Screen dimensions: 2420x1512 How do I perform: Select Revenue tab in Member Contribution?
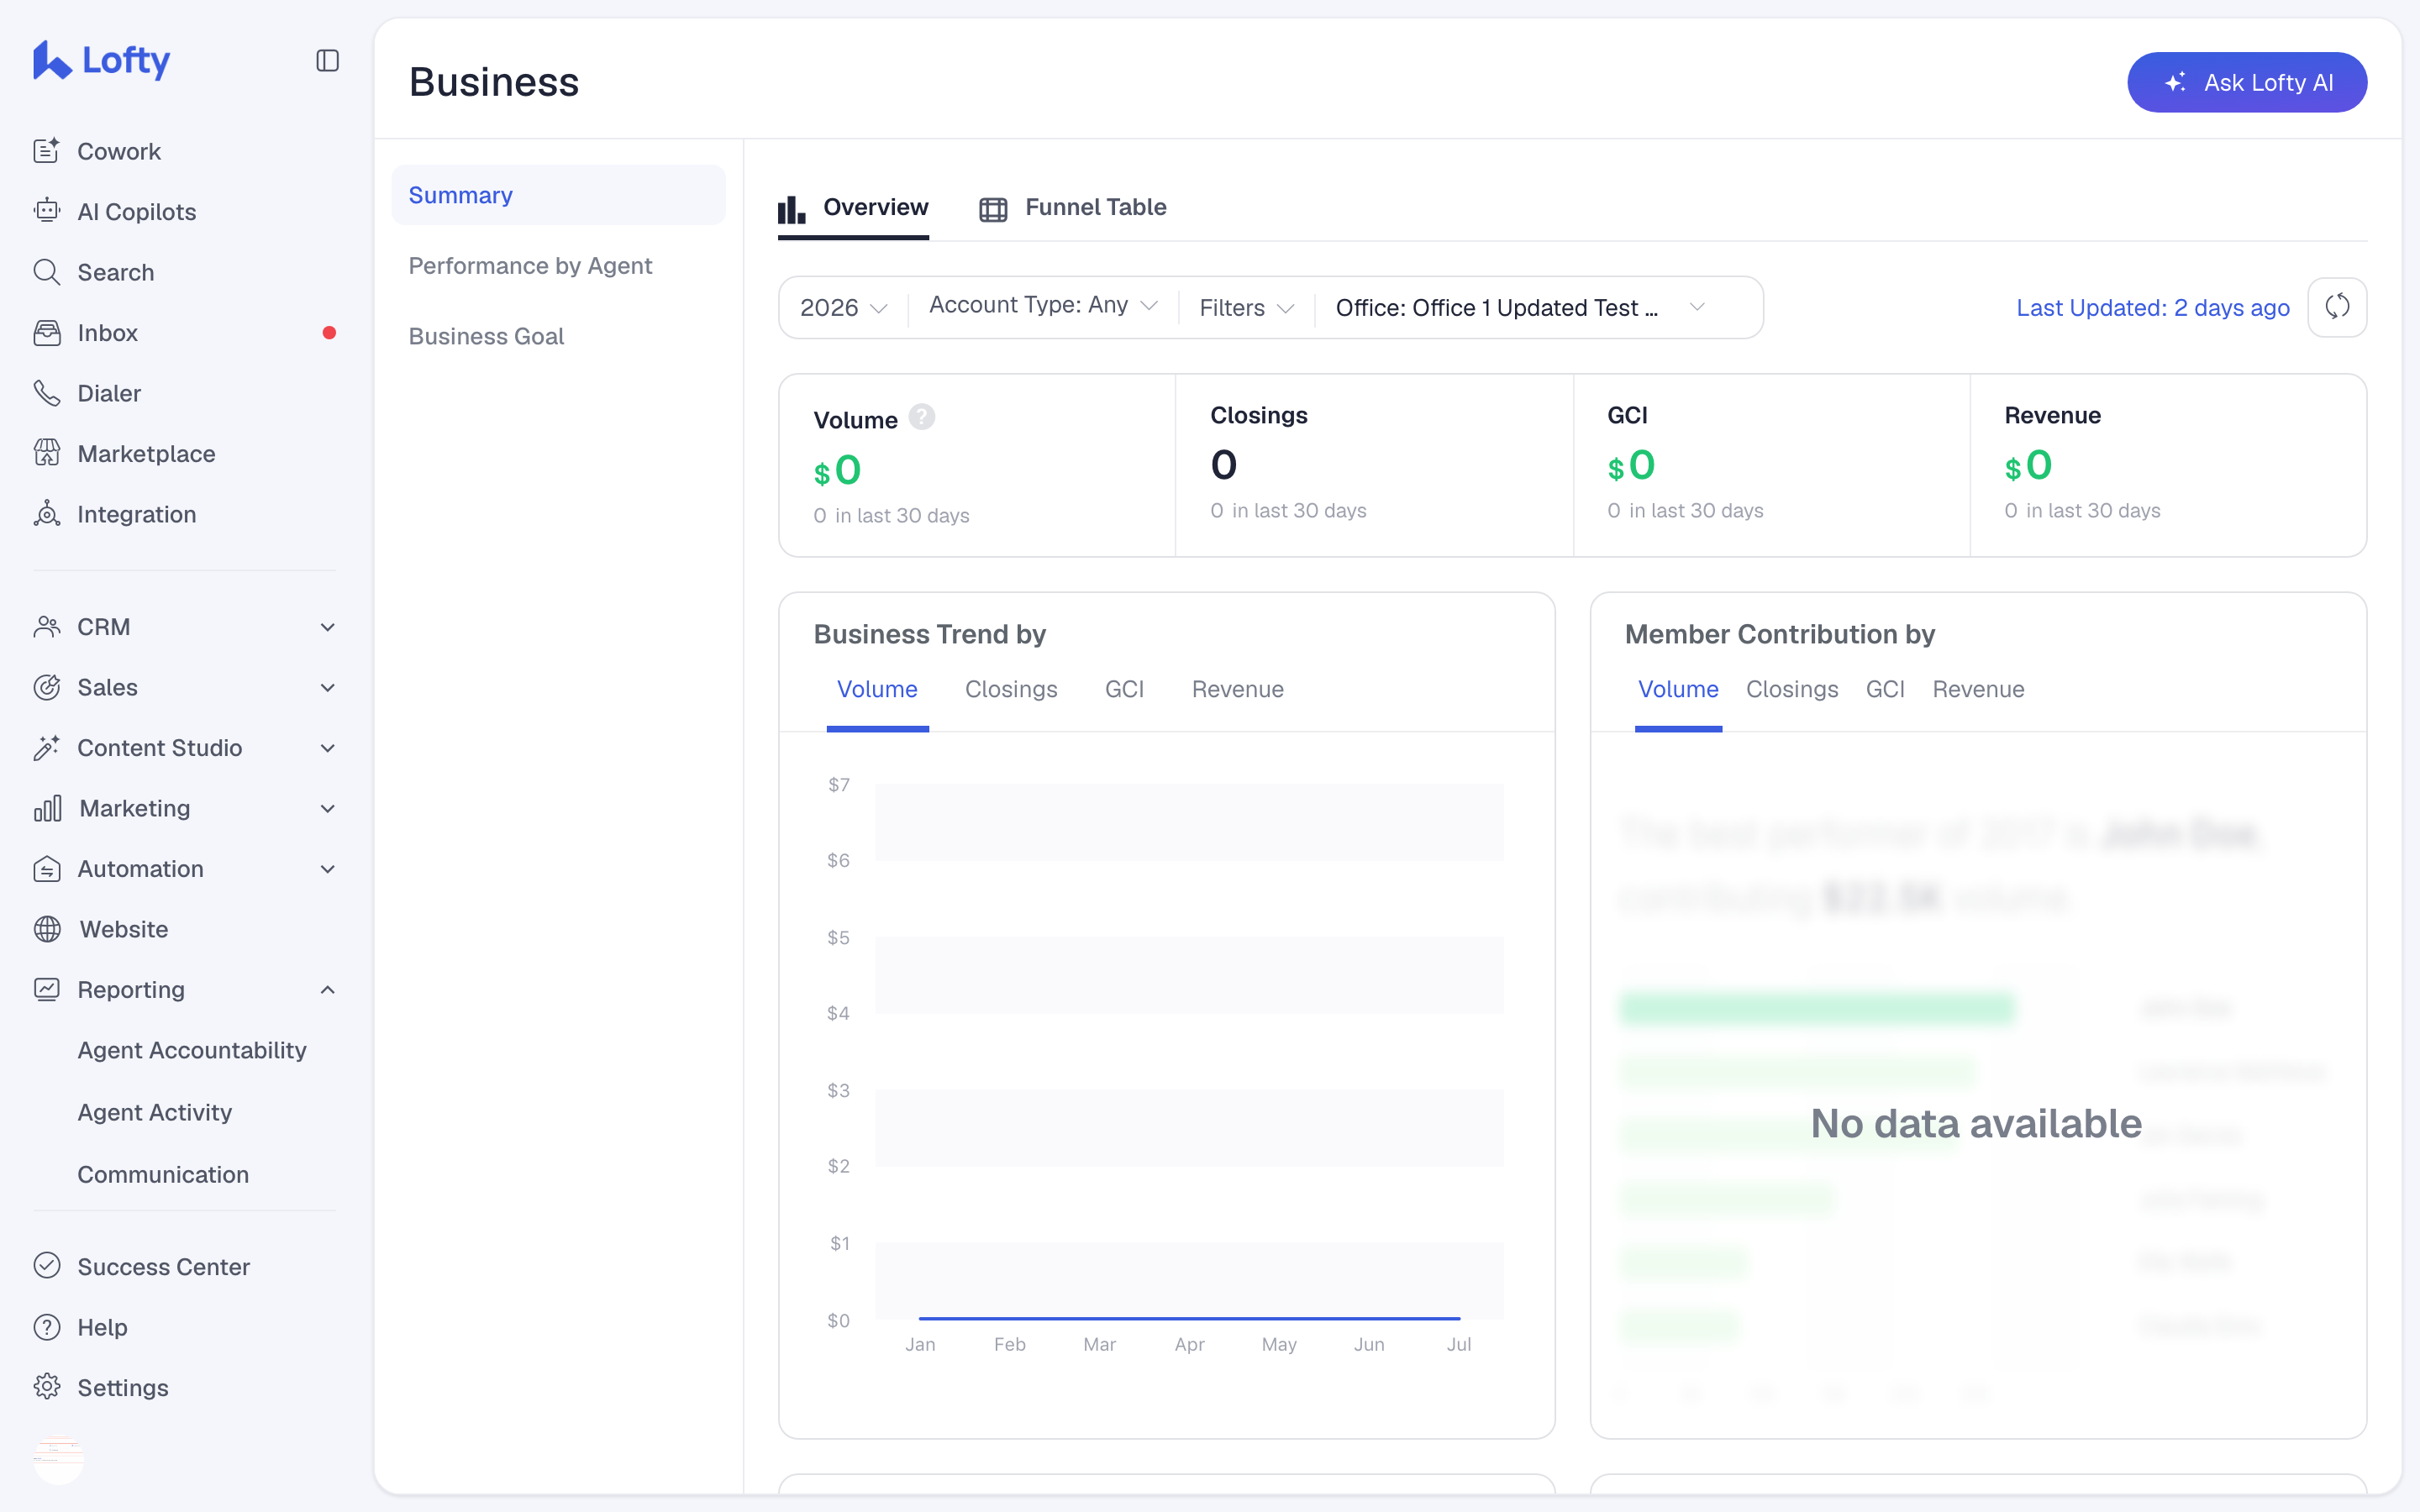(x=1978, y=689)
